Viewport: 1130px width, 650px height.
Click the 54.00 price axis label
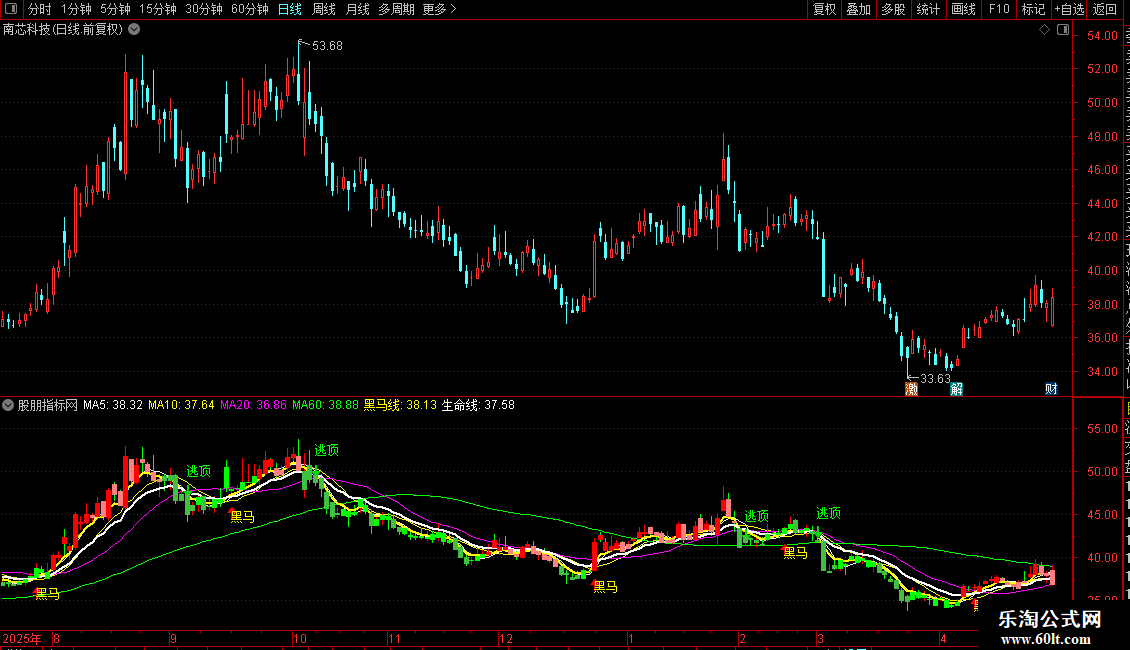(x=1103, y=36)
